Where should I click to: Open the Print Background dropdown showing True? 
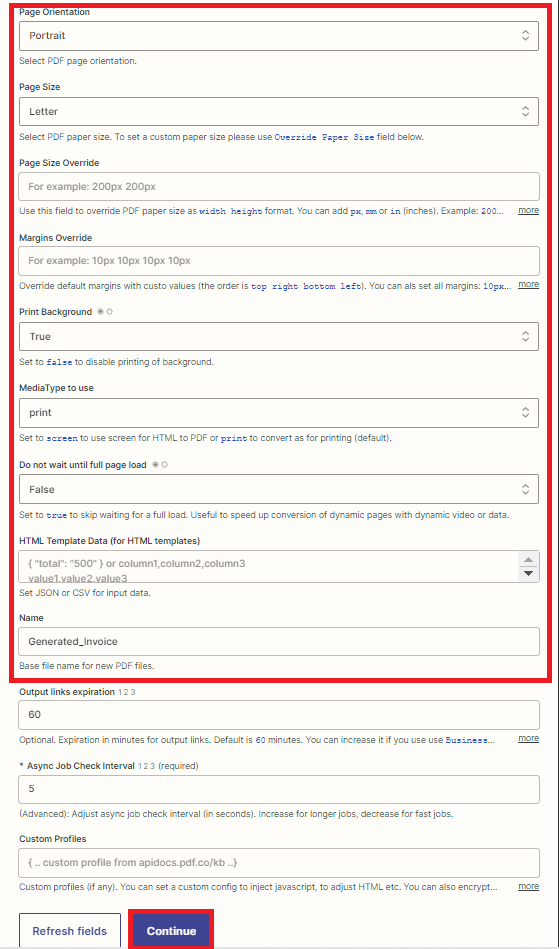click(x=279, y=336)
